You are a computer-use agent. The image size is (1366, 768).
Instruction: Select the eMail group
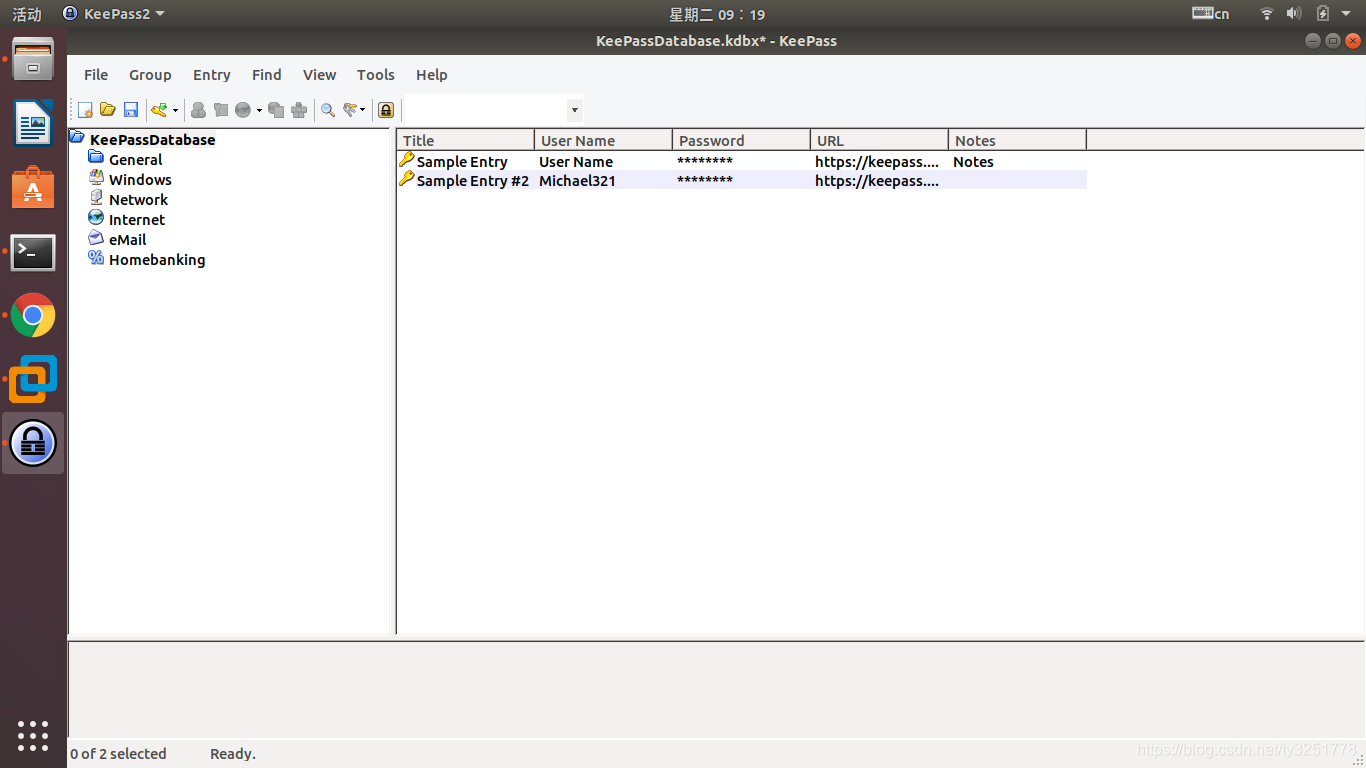(x=127, y=240)
